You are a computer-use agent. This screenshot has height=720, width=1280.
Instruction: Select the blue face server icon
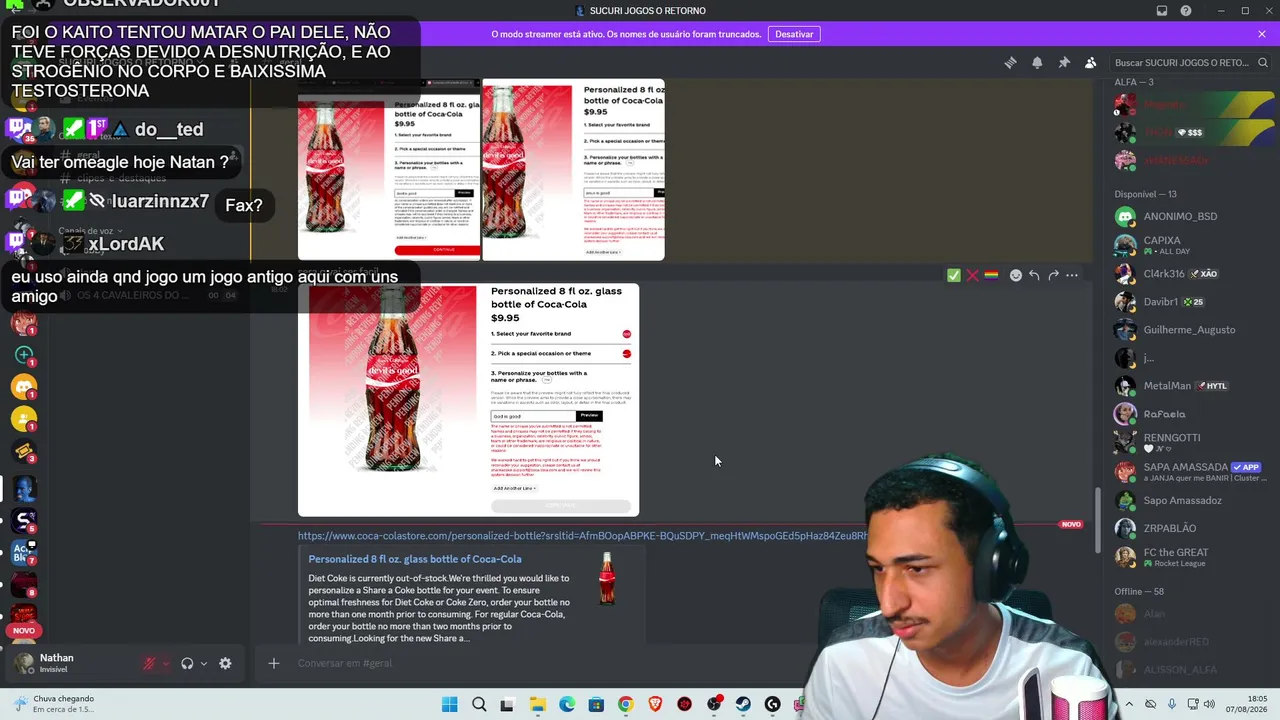pyautogui.click(x=24, y=488)
